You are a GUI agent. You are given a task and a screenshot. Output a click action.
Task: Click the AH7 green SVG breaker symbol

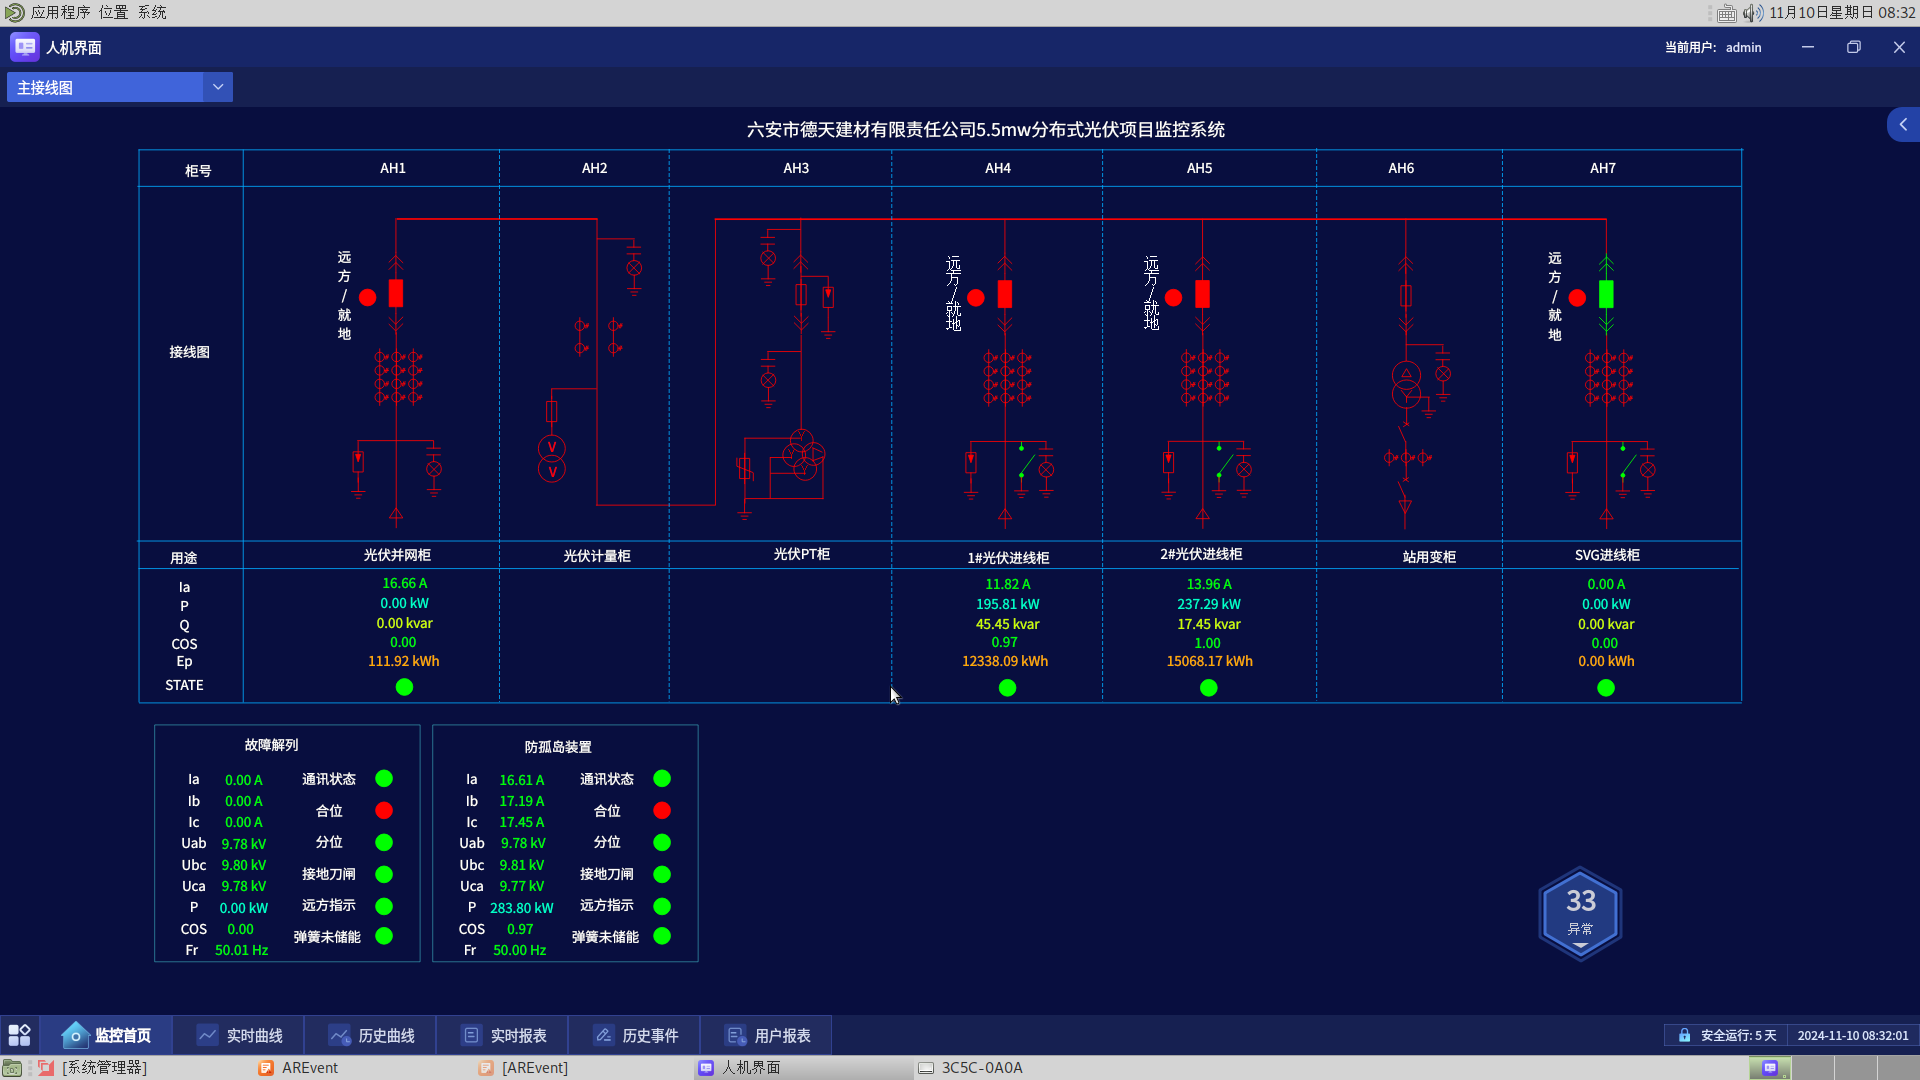[1606, 294]
